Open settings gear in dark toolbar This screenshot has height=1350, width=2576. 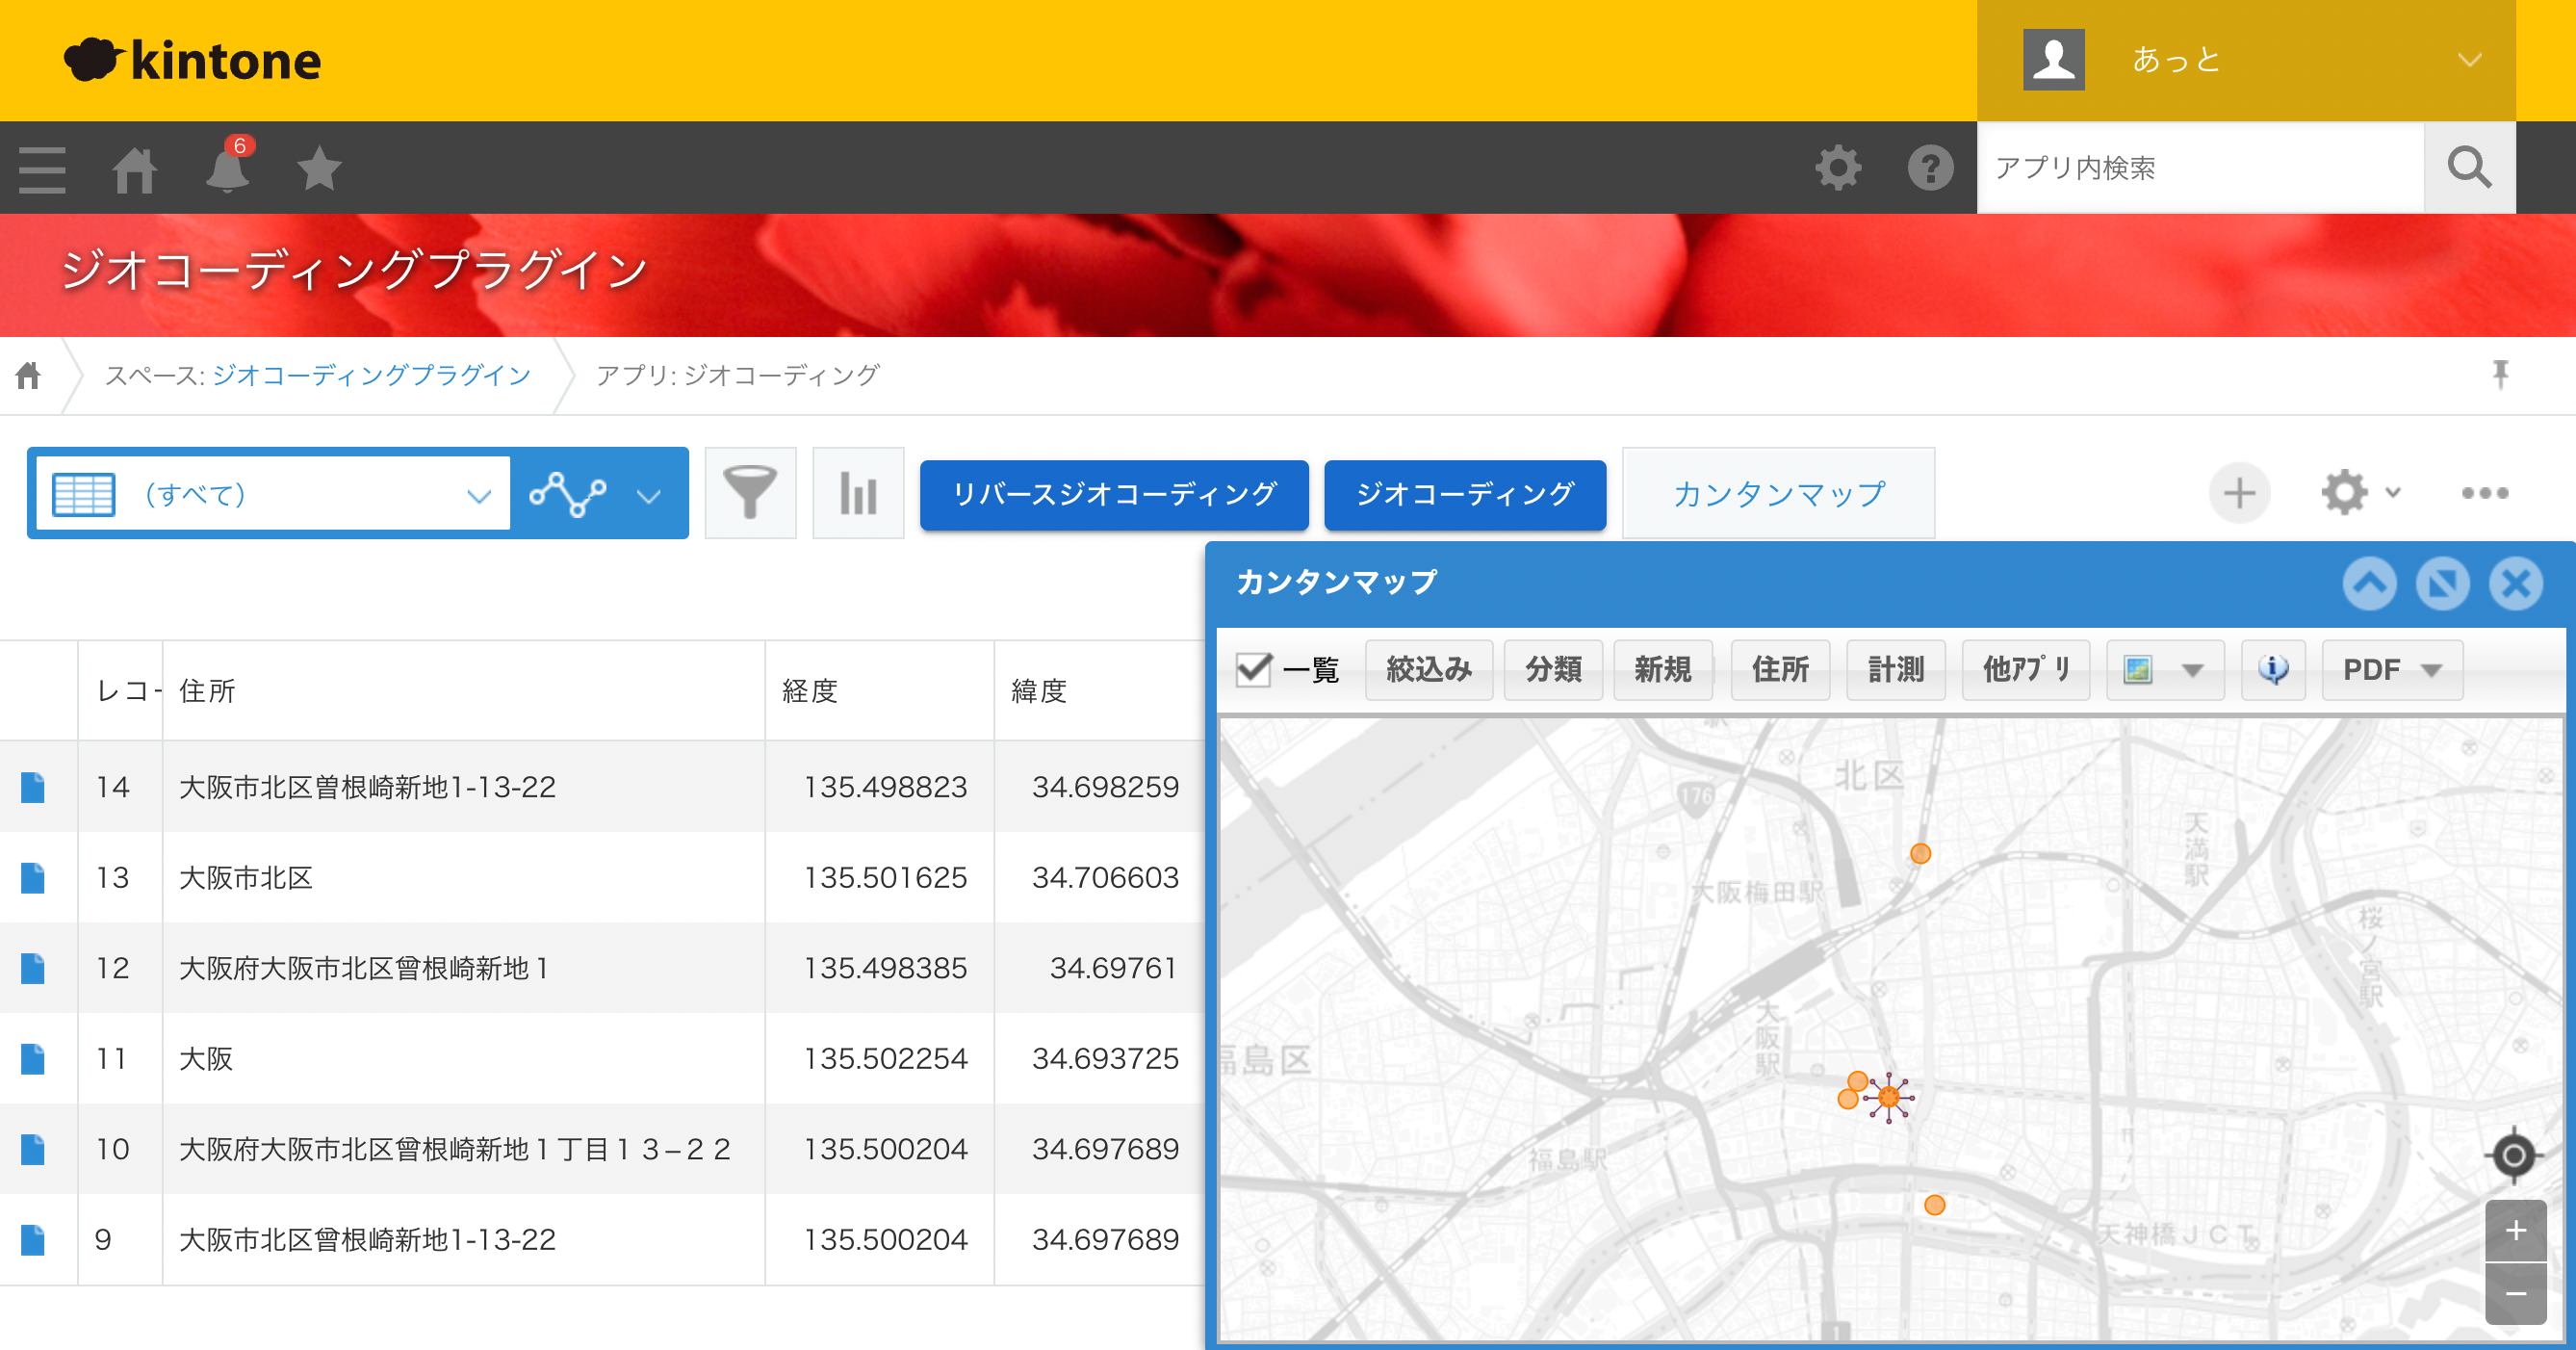1838,168
